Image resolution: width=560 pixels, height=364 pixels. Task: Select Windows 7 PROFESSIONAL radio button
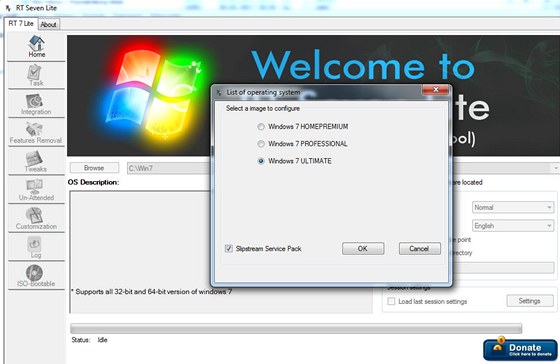pos(261,144)
